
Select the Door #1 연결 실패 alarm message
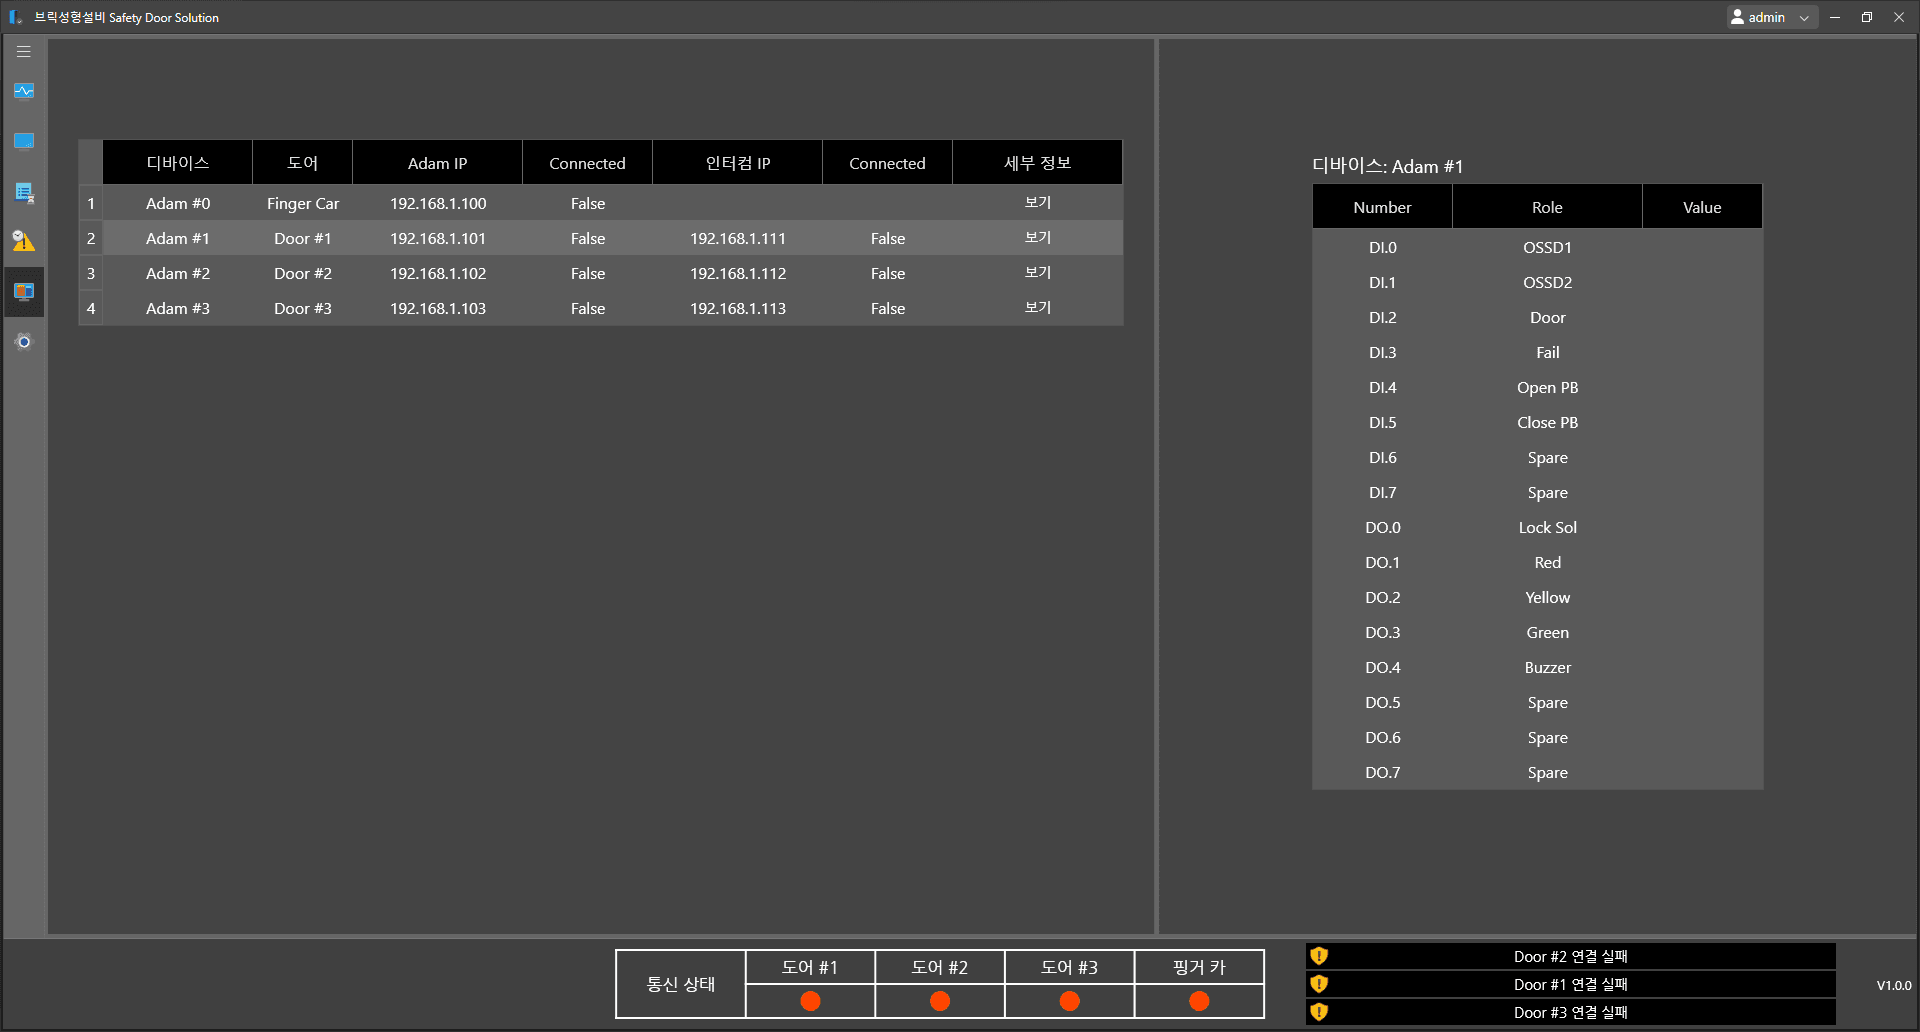[x=1570, y=984]
